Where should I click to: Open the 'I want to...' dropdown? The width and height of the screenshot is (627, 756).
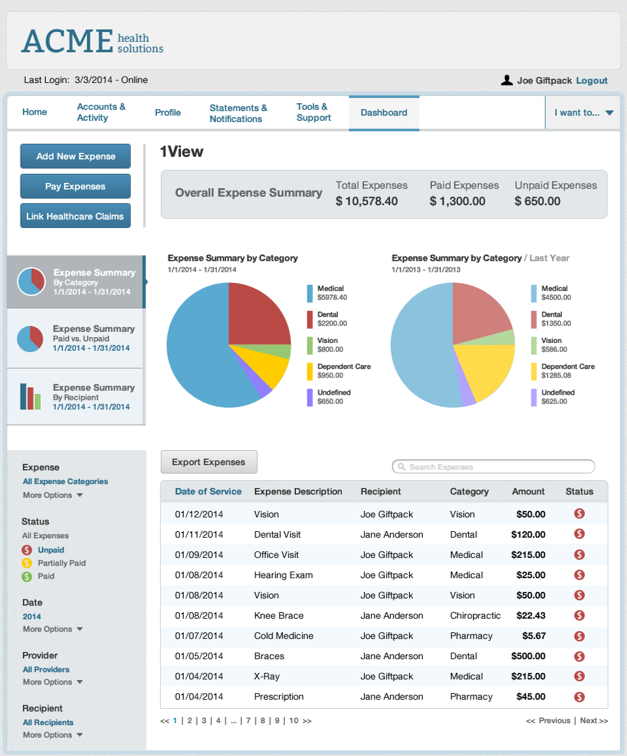pyautogui.click(x=584, y=113)
